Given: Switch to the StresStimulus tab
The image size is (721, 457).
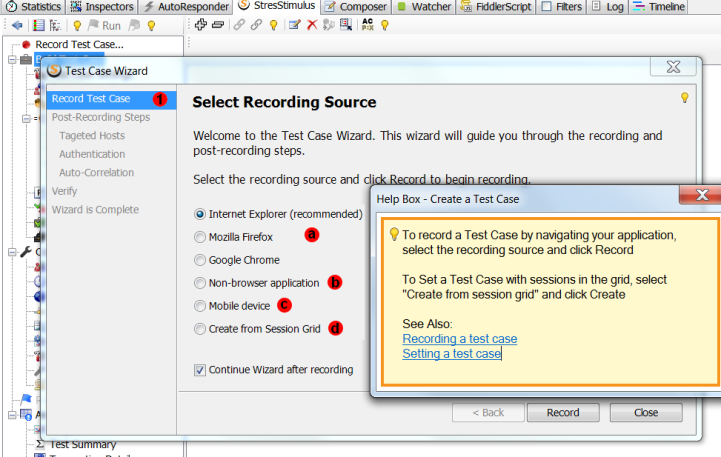Looking at the screenshot, I should (277, 6).
